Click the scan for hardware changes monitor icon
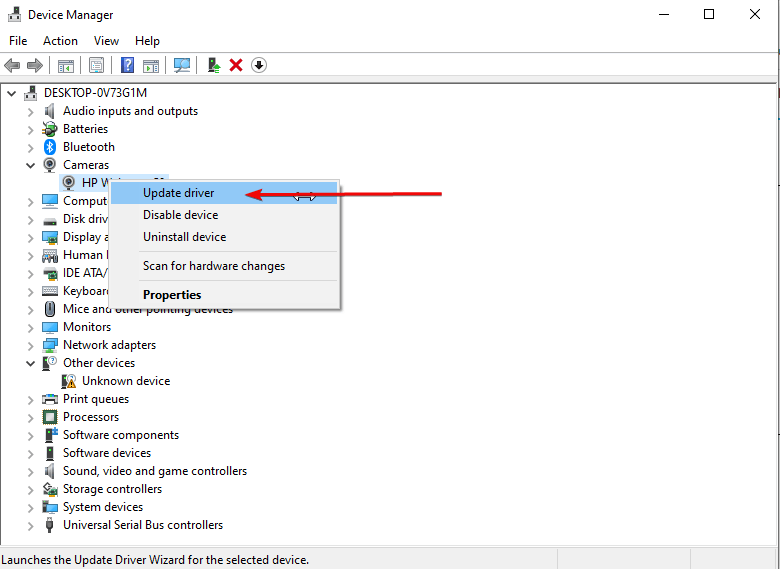The width and height of the screenshot is (780, 569). (182, 65)
